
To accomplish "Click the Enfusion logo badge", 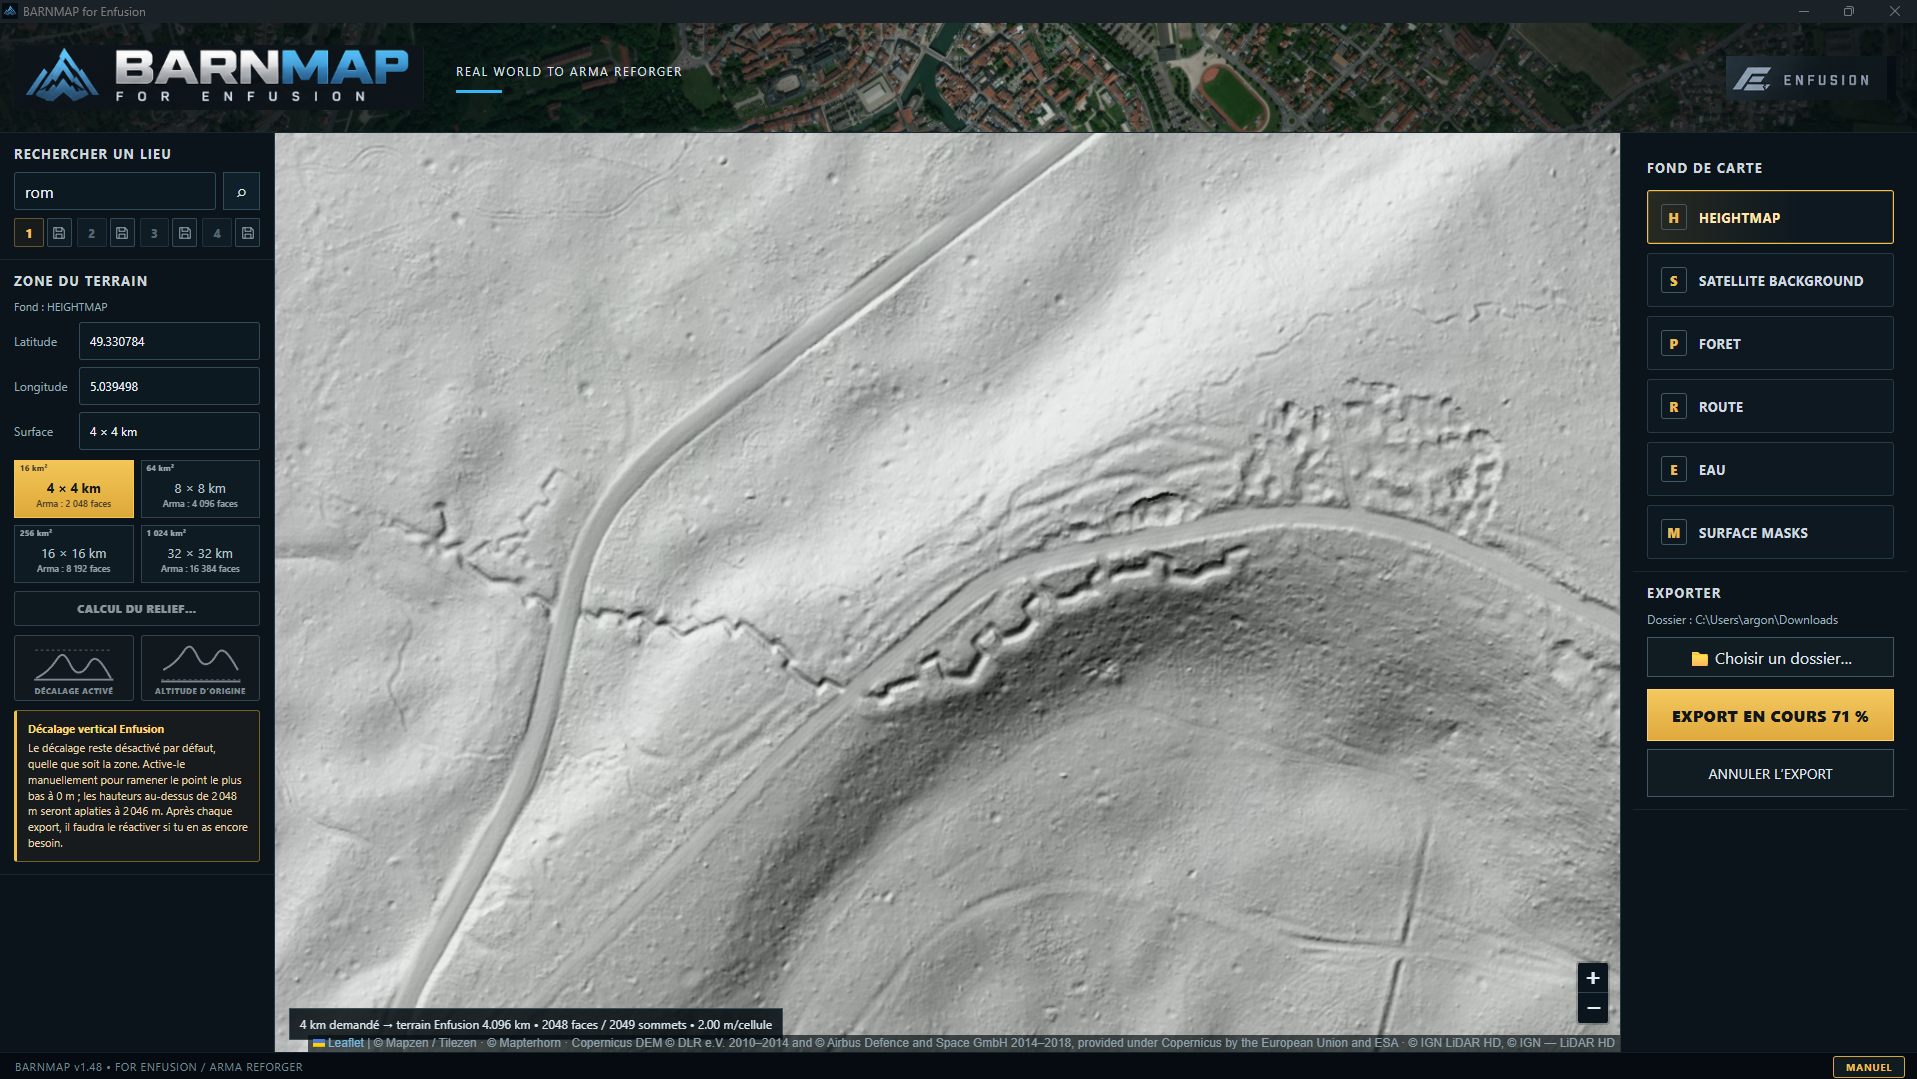I will pyautogui.click(x=1806, y=79).
